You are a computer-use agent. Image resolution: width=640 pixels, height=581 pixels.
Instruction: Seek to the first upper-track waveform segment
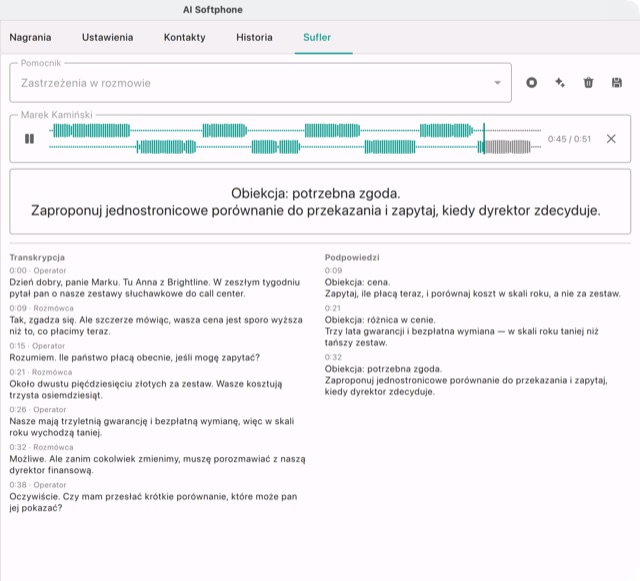pyautogui.click(x=91, y=131)
